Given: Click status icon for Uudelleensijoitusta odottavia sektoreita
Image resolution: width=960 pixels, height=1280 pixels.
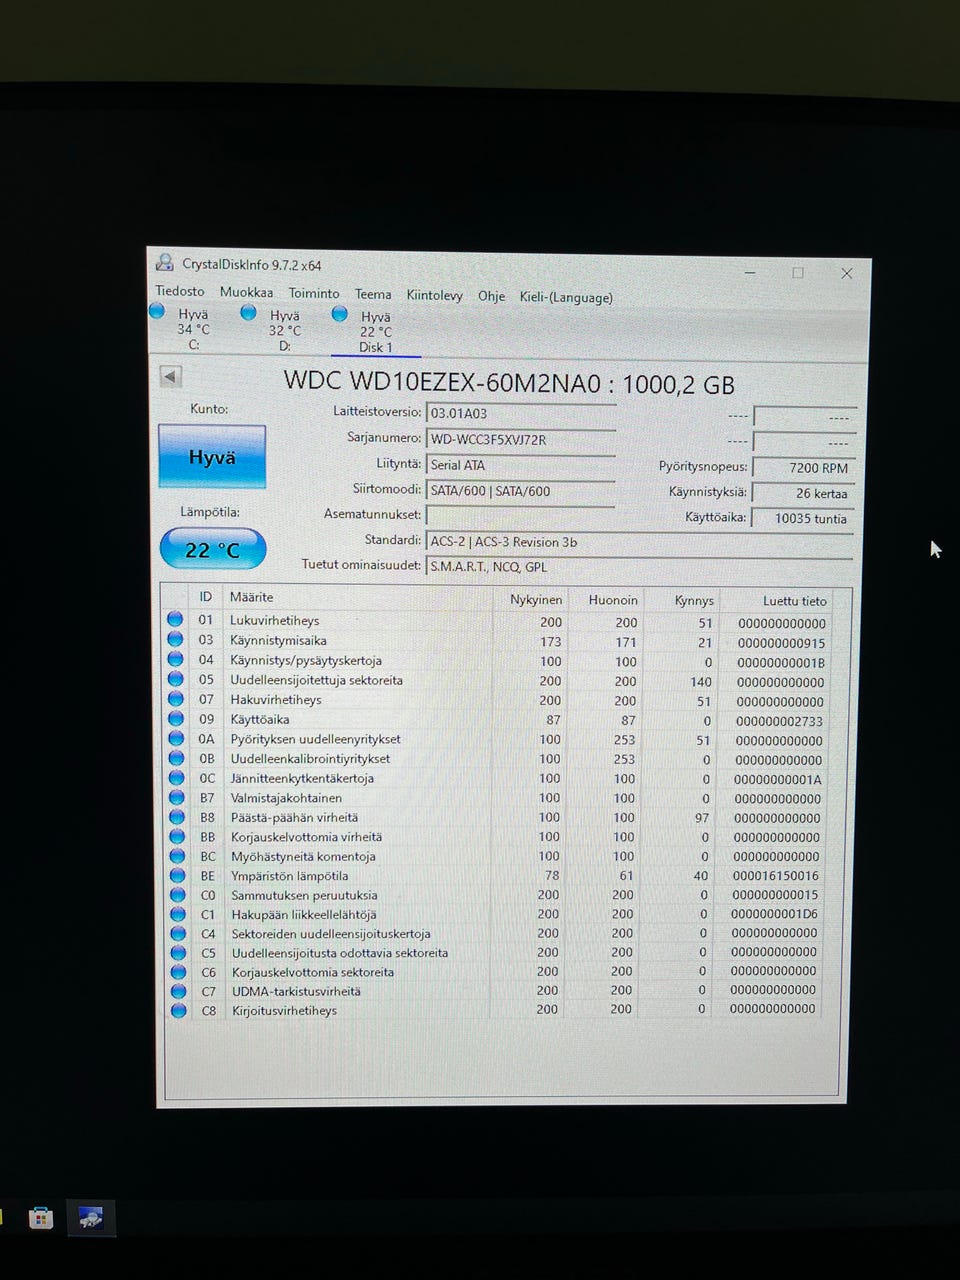Looking at the screenshot, I should [178, 952].
